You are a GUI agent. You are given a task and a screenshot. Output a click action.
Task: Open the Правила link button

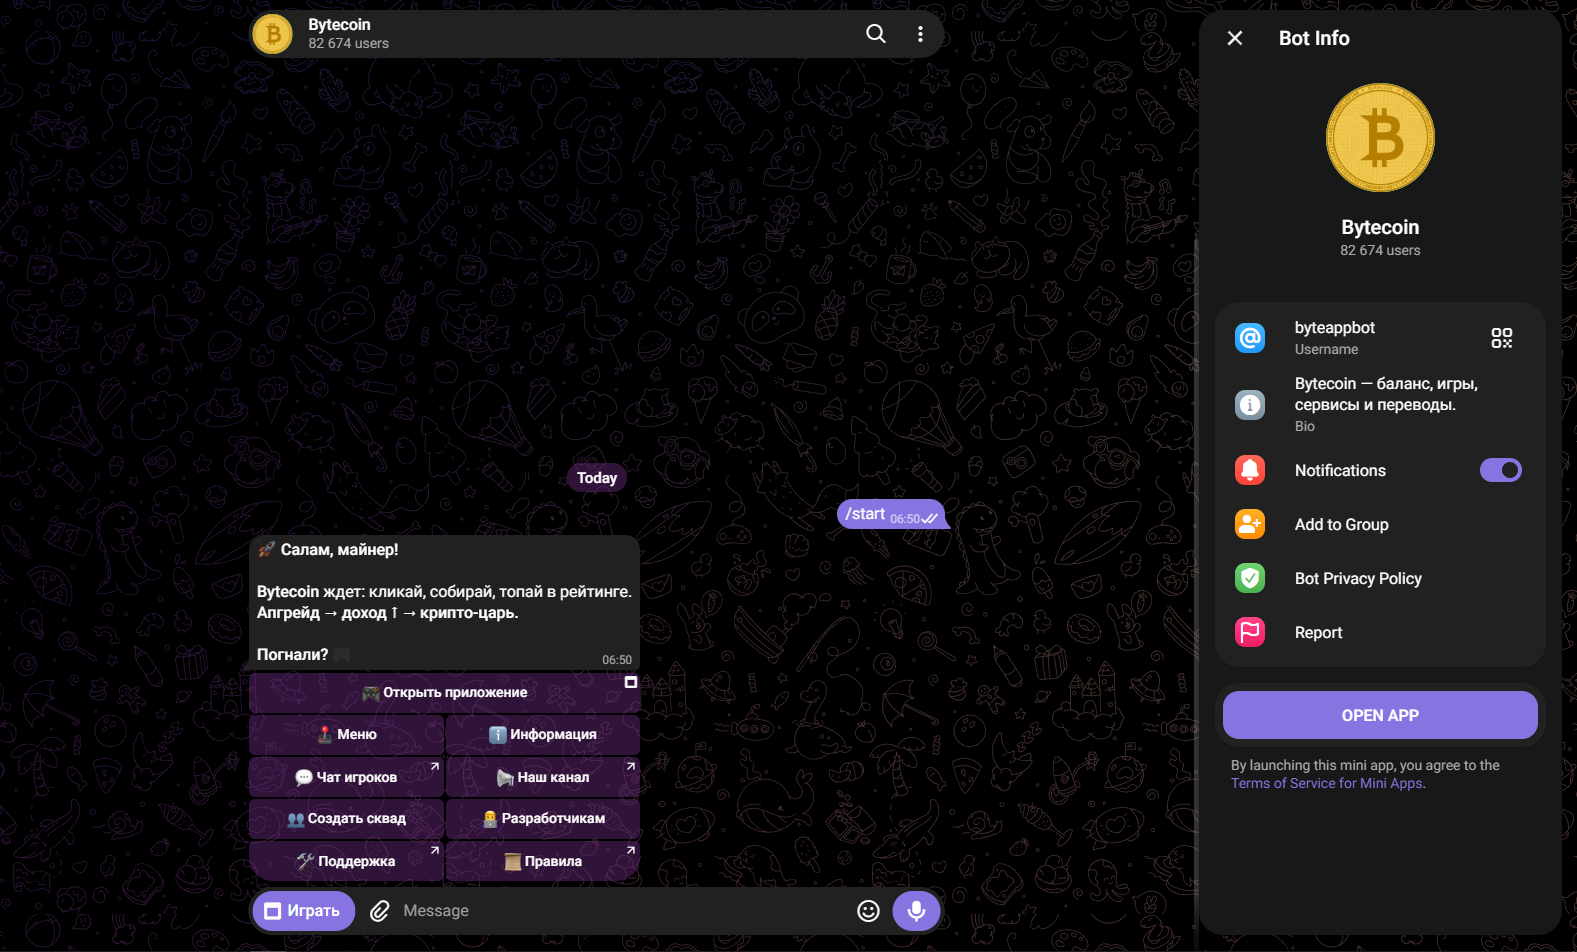pyautogui.click(x=543, y=861)
